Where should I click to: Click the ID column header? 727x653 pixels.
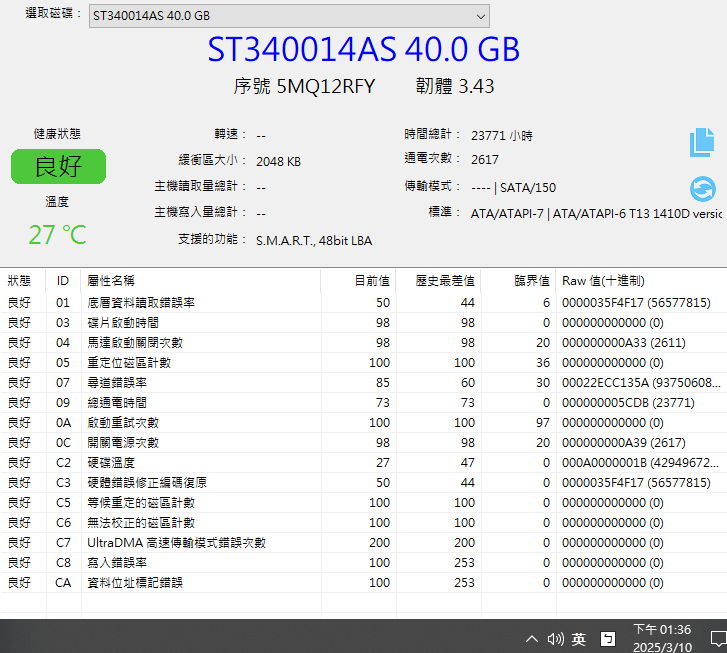click(x=63, y=281)
